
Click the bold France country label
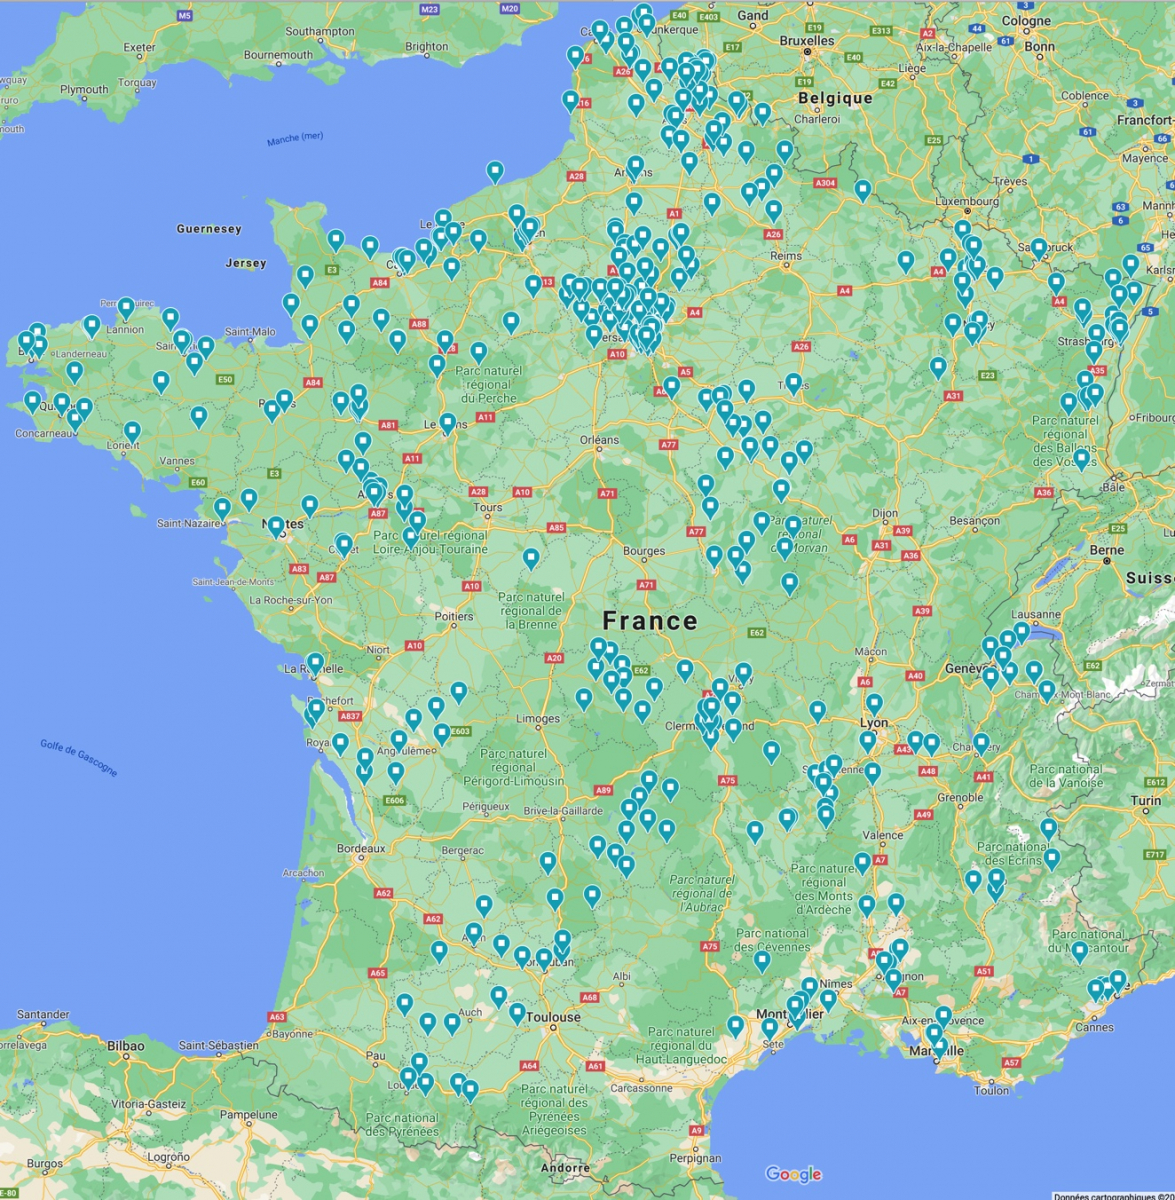click(650, 621)
